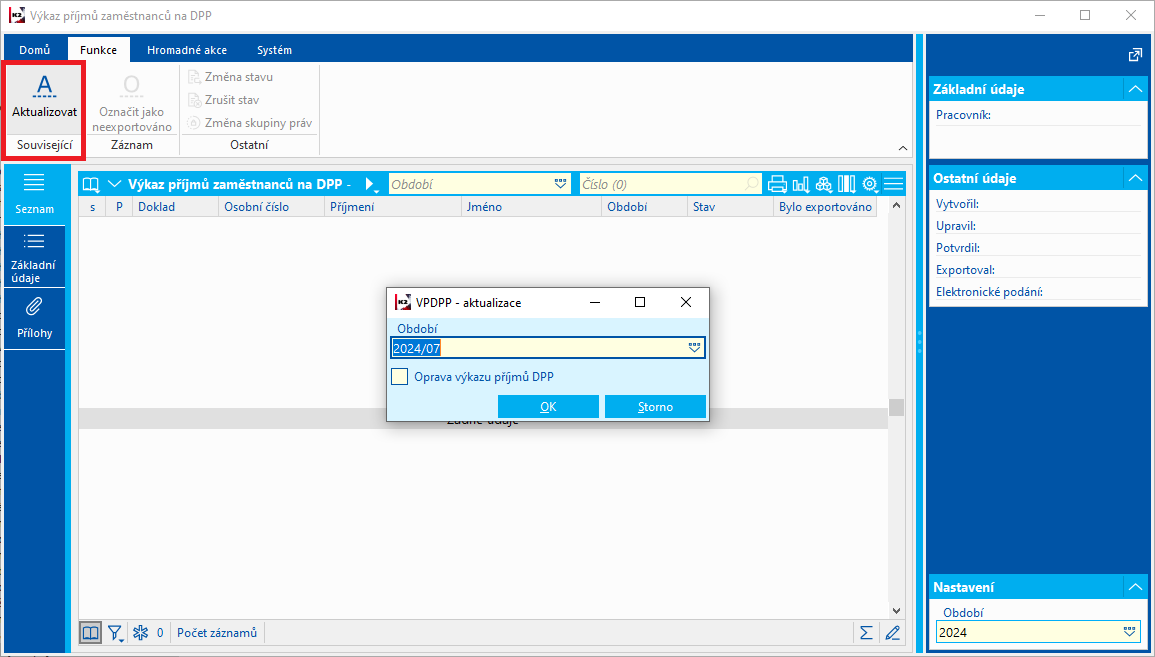Open the hamburger menu in list toolbar
Viewport: 1155px width, 657px height.
(893, 184)
